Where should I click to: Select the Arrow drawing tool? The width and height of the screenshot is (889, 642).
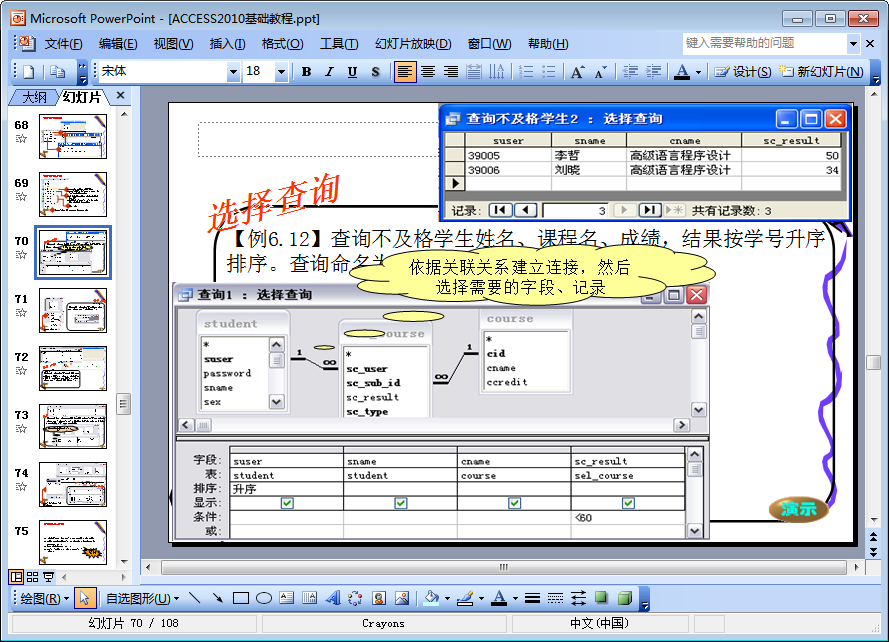coord(218,598)
